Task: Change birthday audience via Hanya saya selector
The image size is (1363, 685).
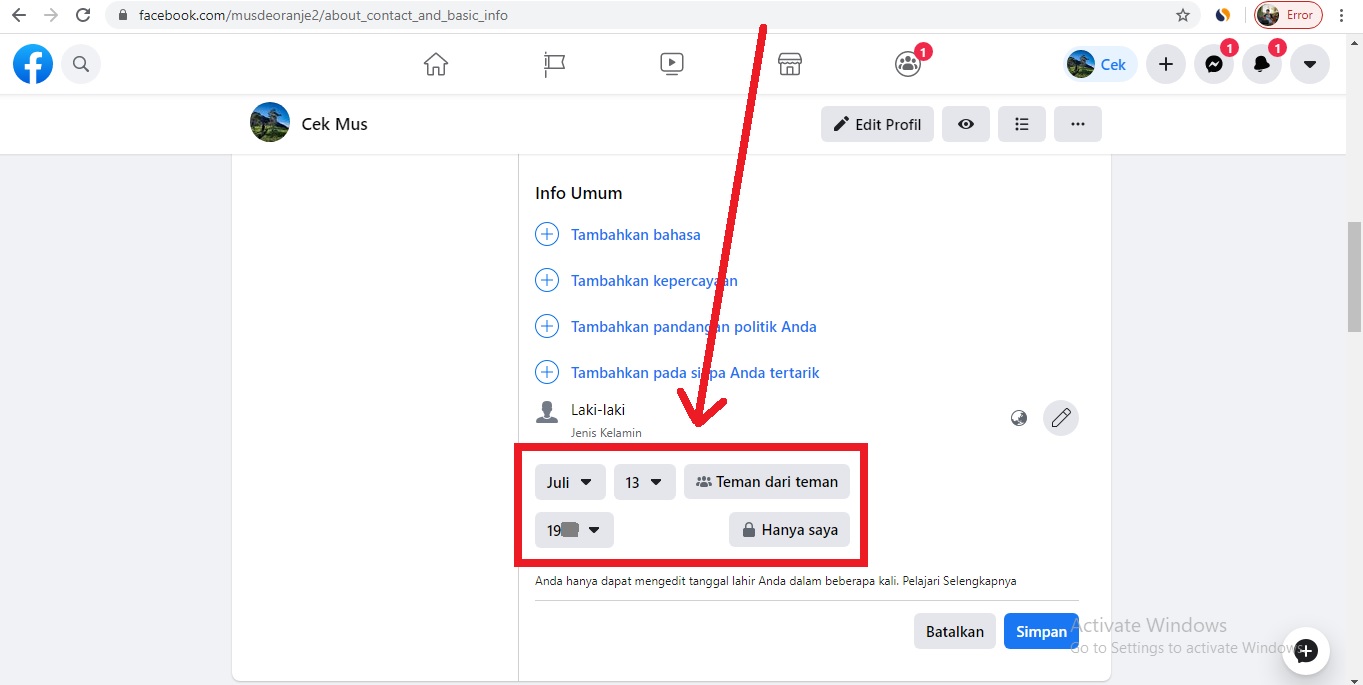Action: click(789, 529)
